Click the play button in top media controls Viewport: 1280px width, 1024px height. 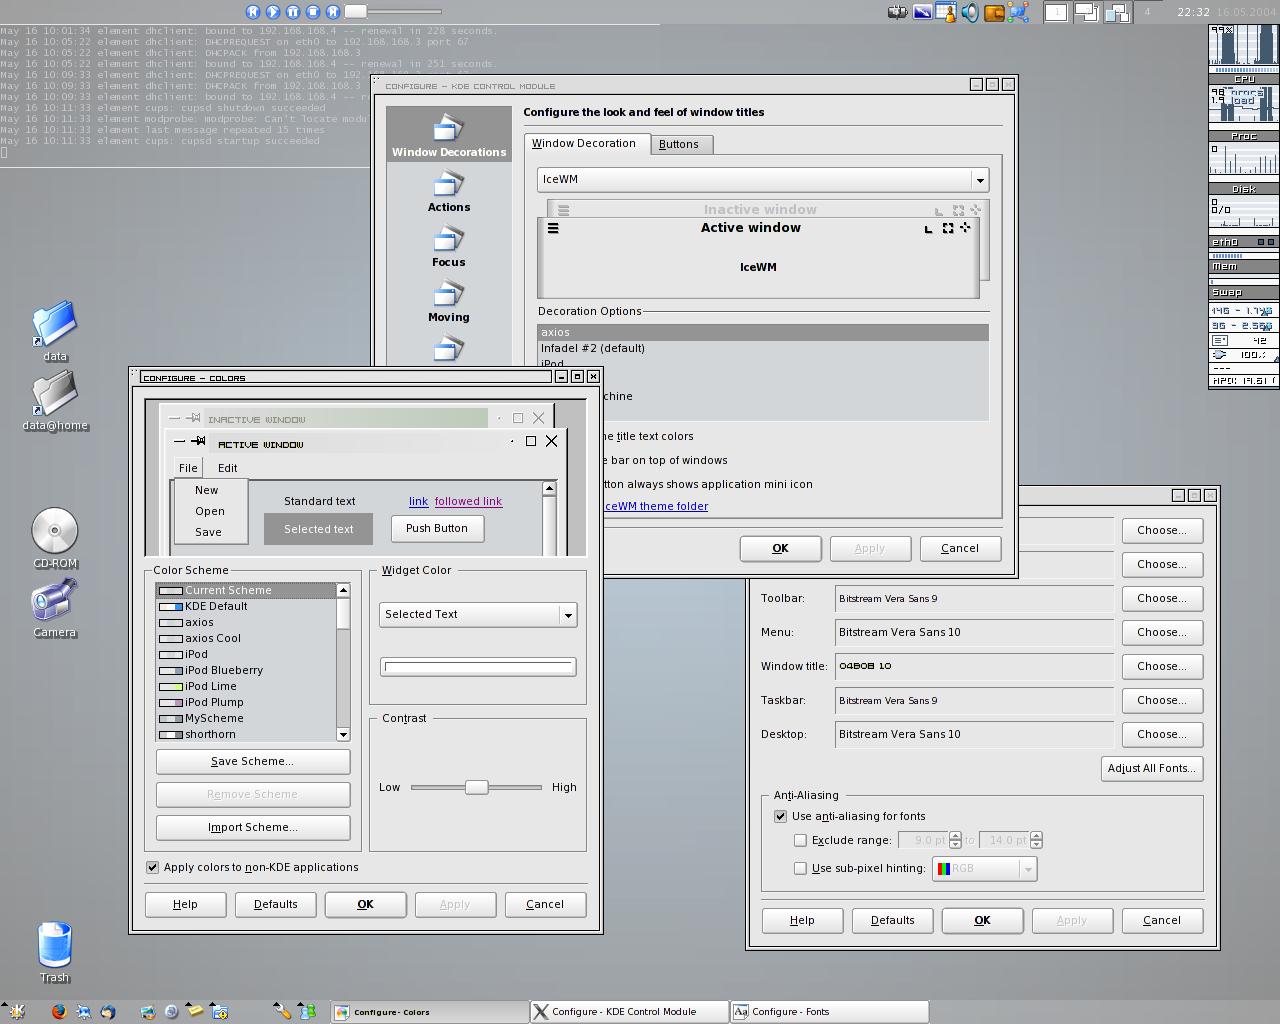[273, 12]
